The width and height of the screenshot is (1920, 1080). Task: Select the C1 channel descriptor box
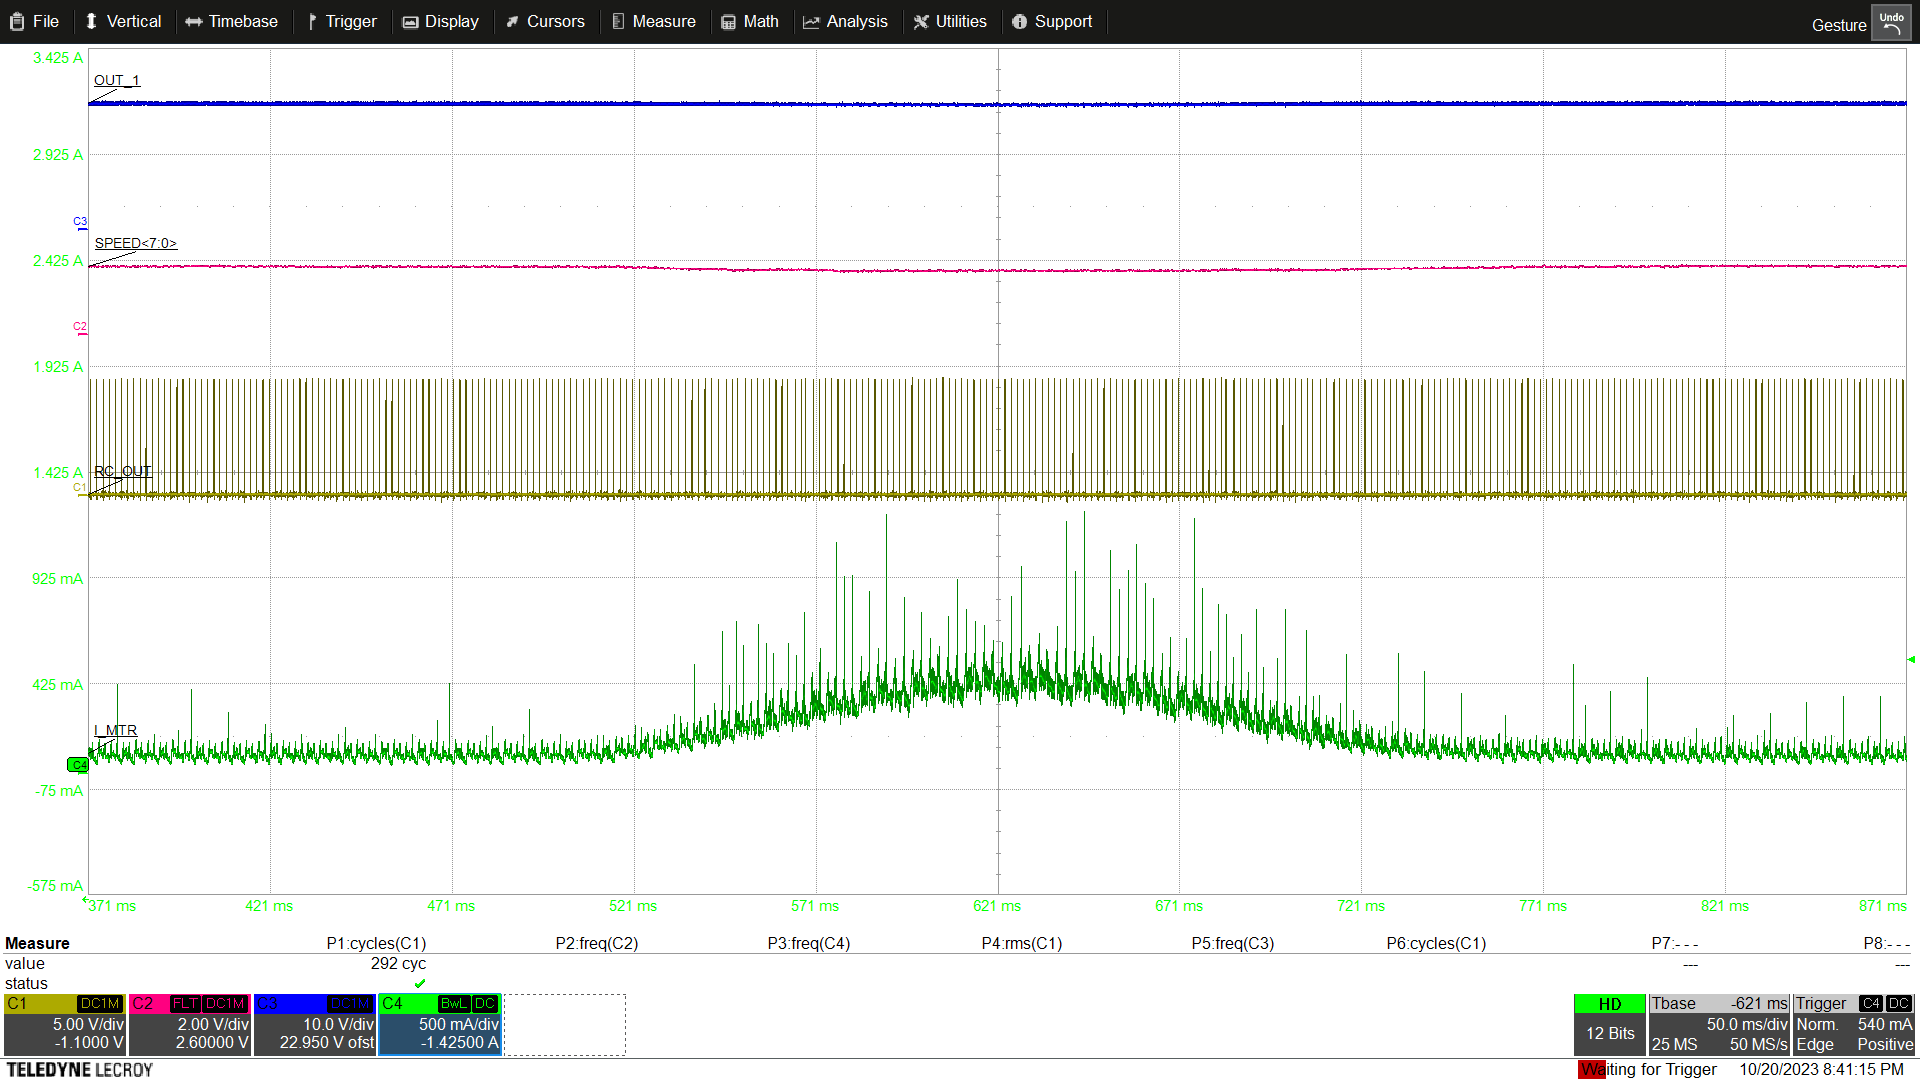(x=65, y=1024)
